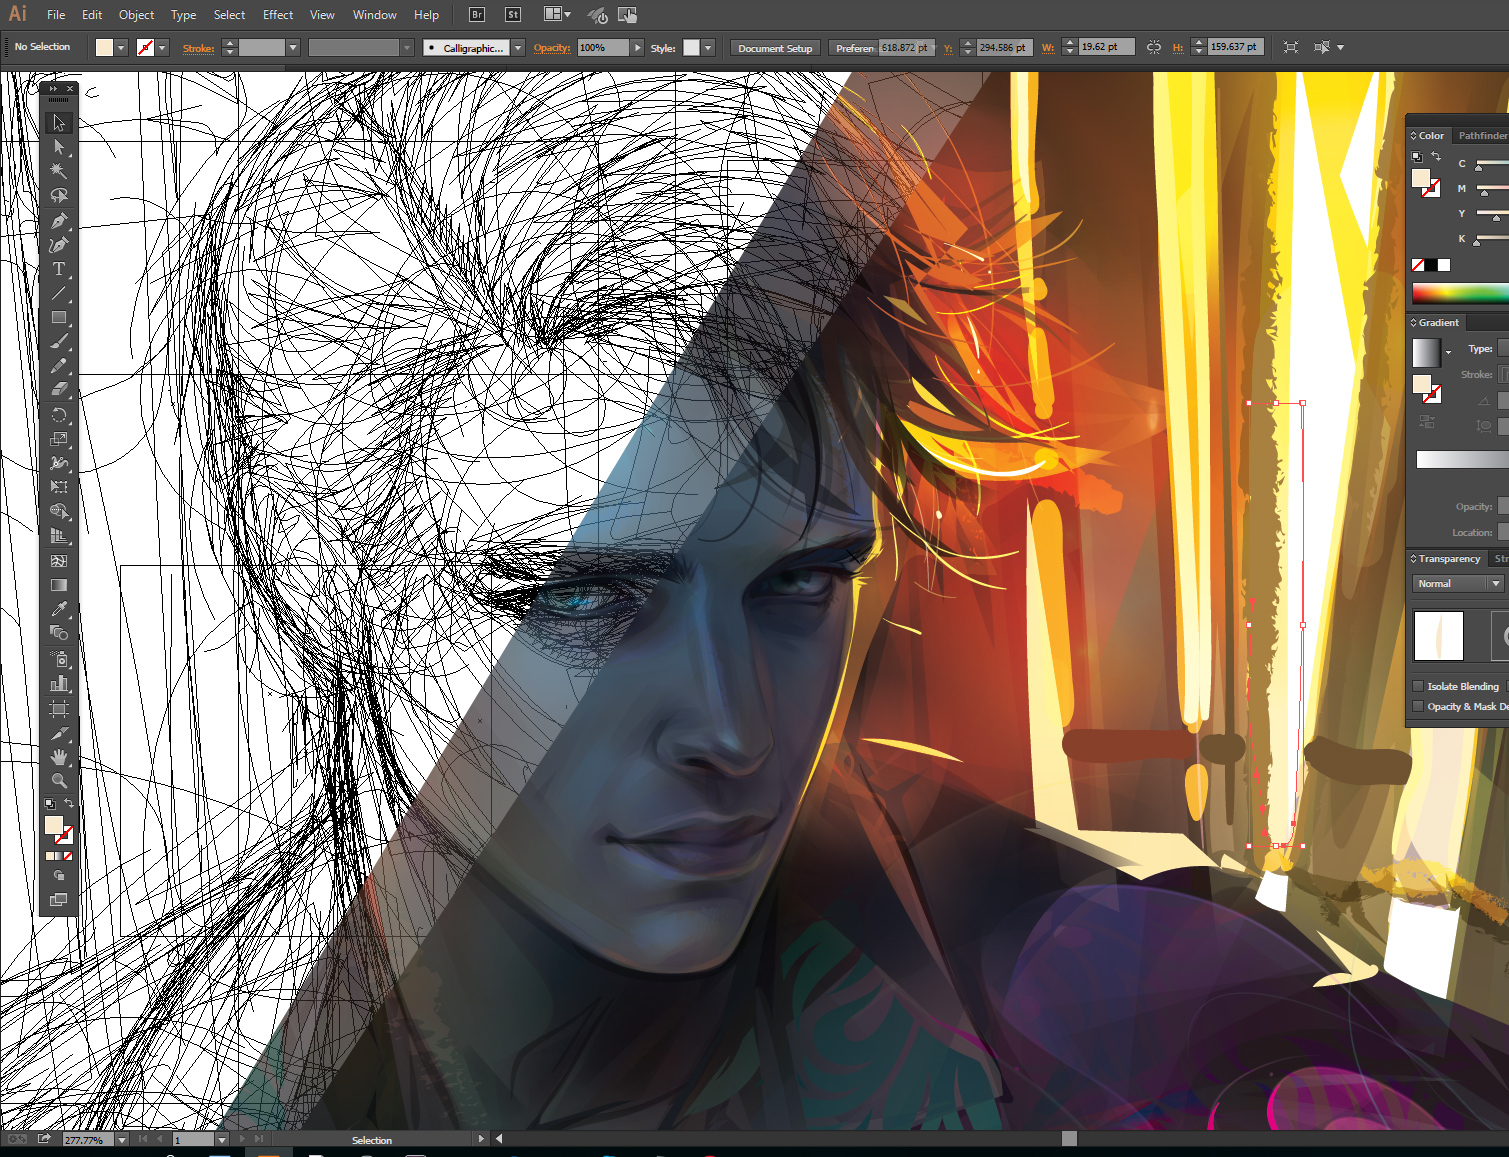Select the Scale tool

59,439
